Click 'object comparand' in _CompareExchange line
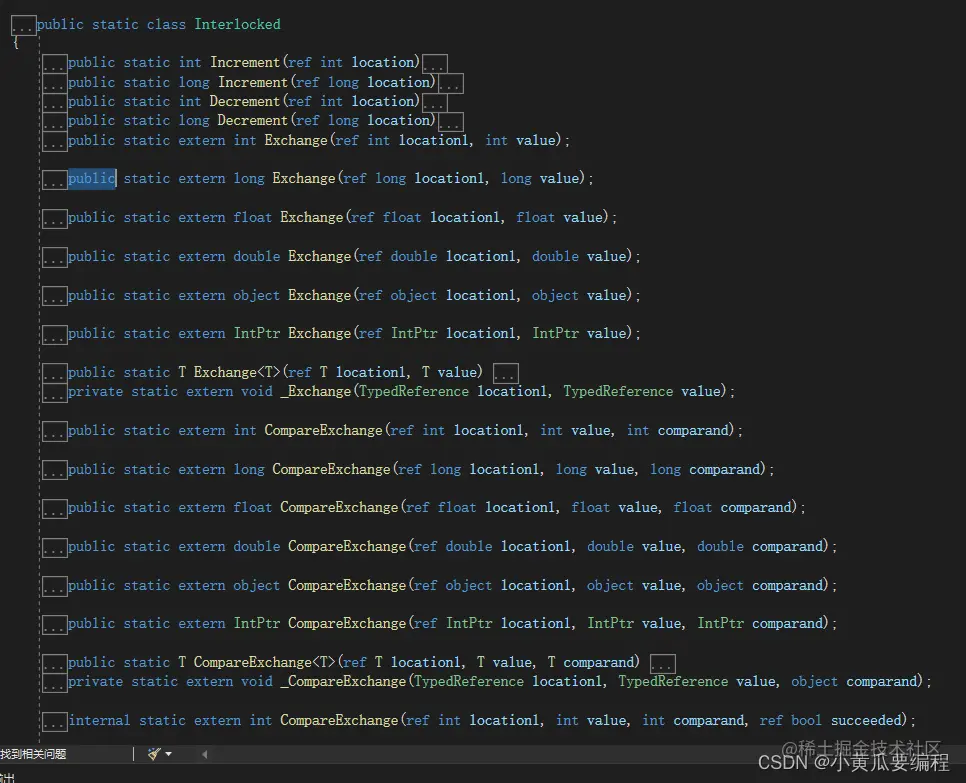 coord(856,682)
